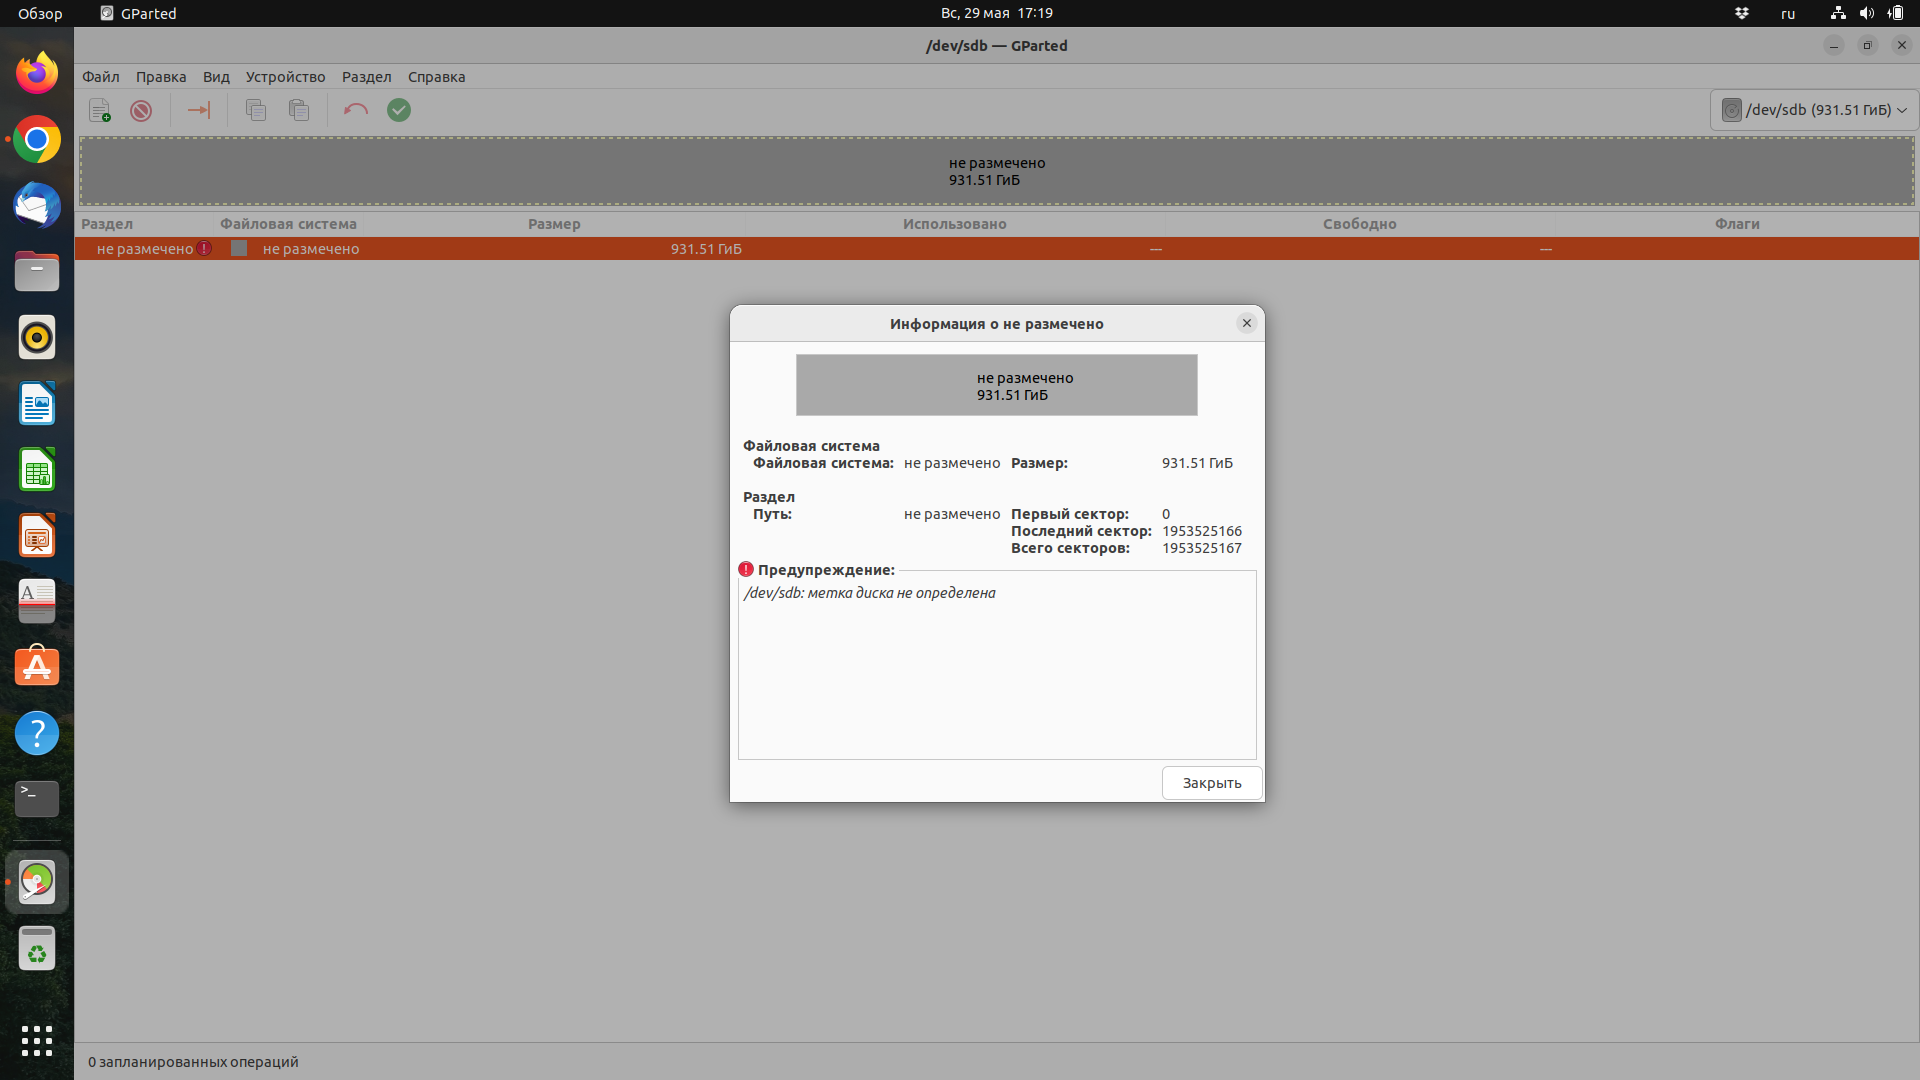Open the Раздел menu
Viewport: 1920px width, 1080px height.
point(366,77)
